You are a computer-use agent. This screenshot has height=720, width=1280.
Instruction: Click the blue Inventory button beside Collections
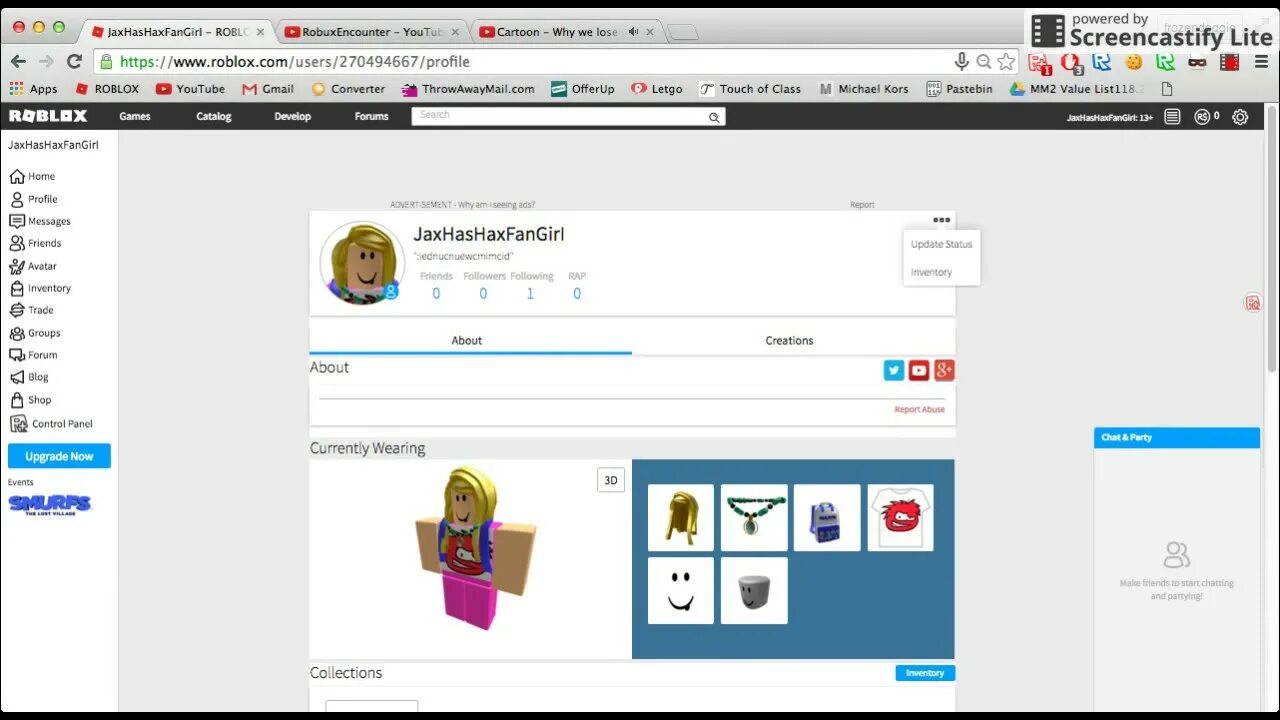[x=925, y=673]
